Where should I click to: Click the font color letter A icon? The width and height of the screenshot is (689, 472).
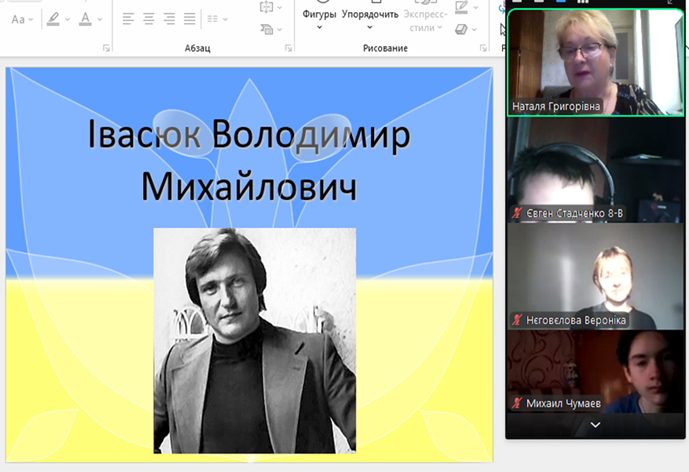[x=85, y=19]
